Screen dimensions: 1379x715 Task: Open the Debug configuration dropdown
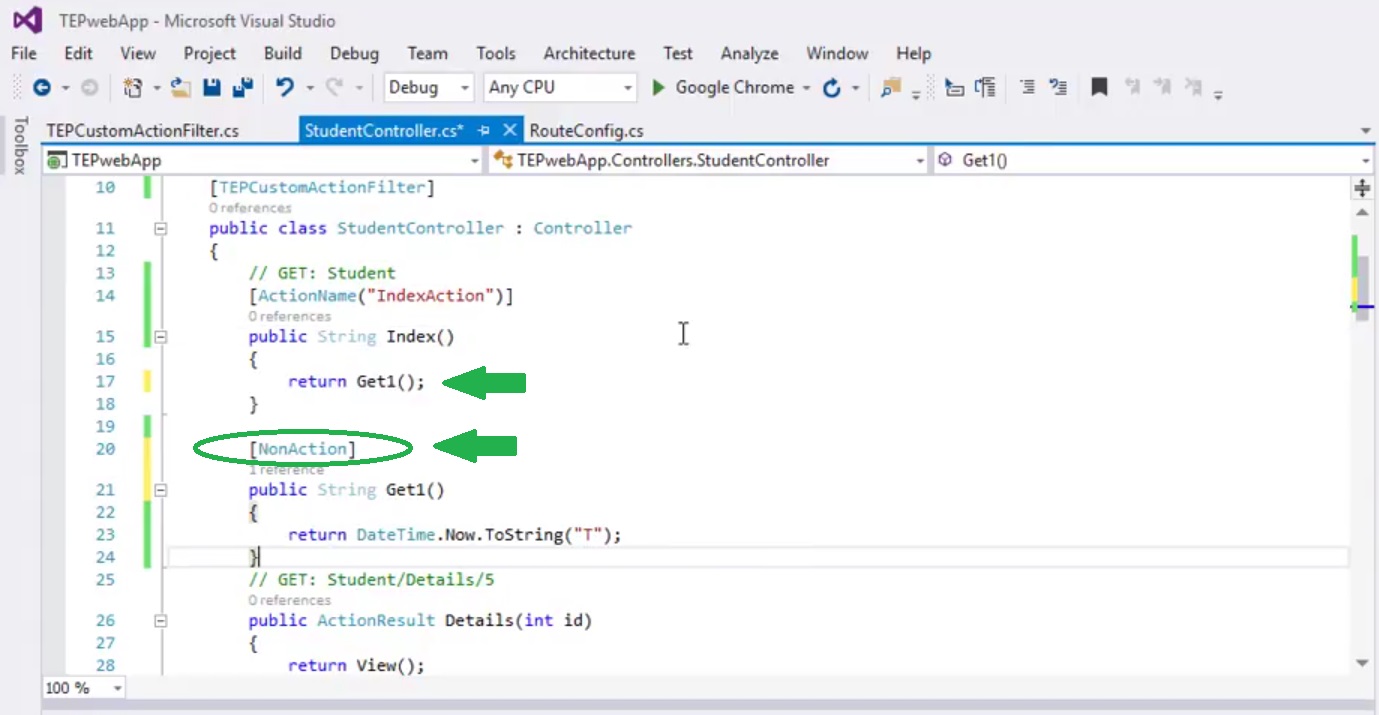pyautogui.click(x=465, y=88)
